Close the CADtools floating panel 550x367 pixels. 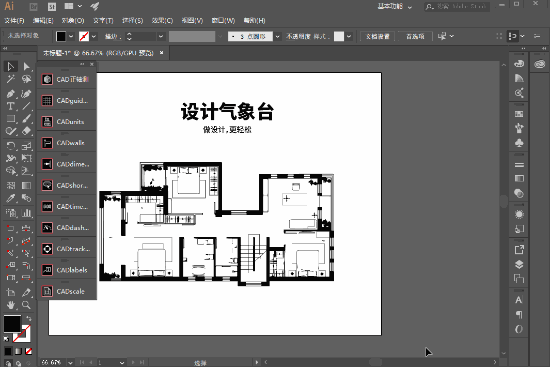pyautogui.click(x=92, y=64)
